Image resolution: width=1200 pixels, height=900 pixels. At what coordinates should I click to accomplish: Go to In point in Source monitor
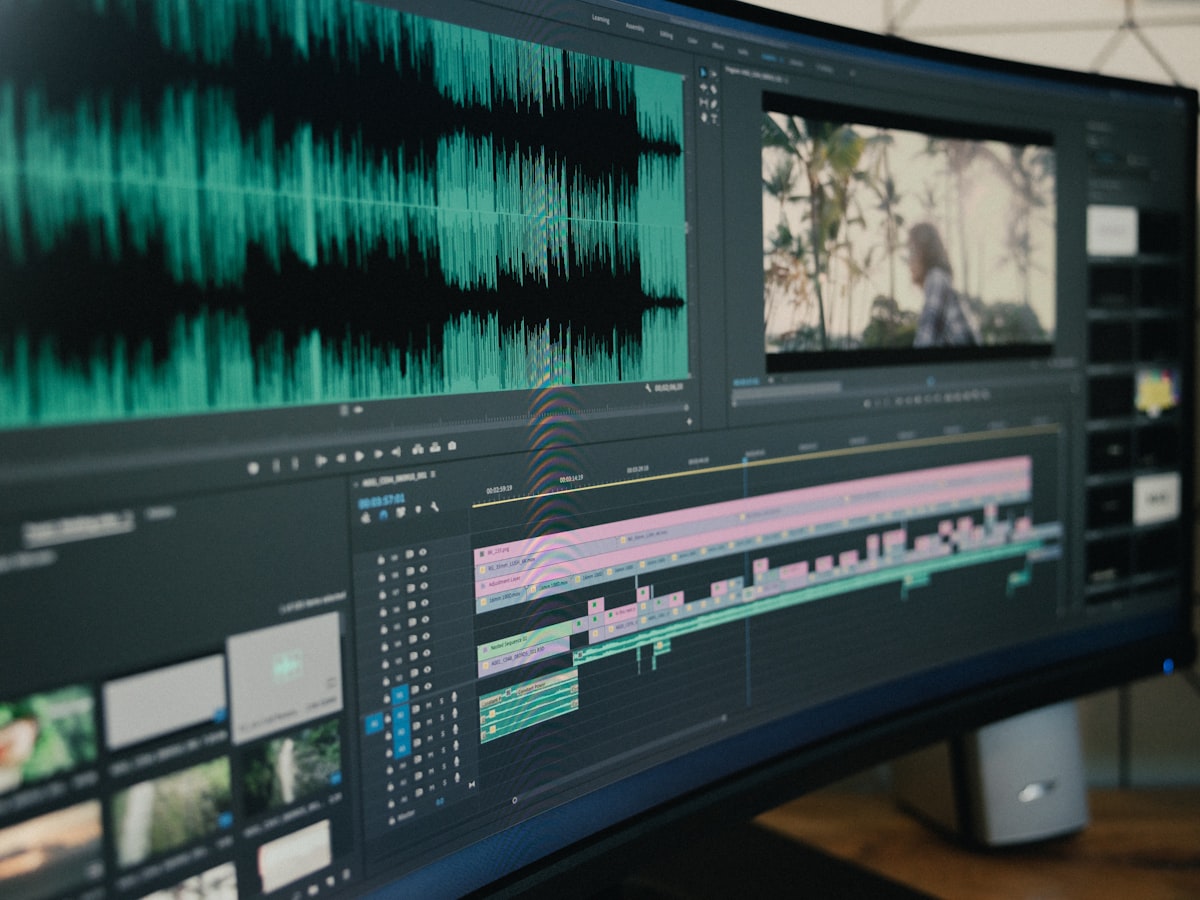coord(321,461)
